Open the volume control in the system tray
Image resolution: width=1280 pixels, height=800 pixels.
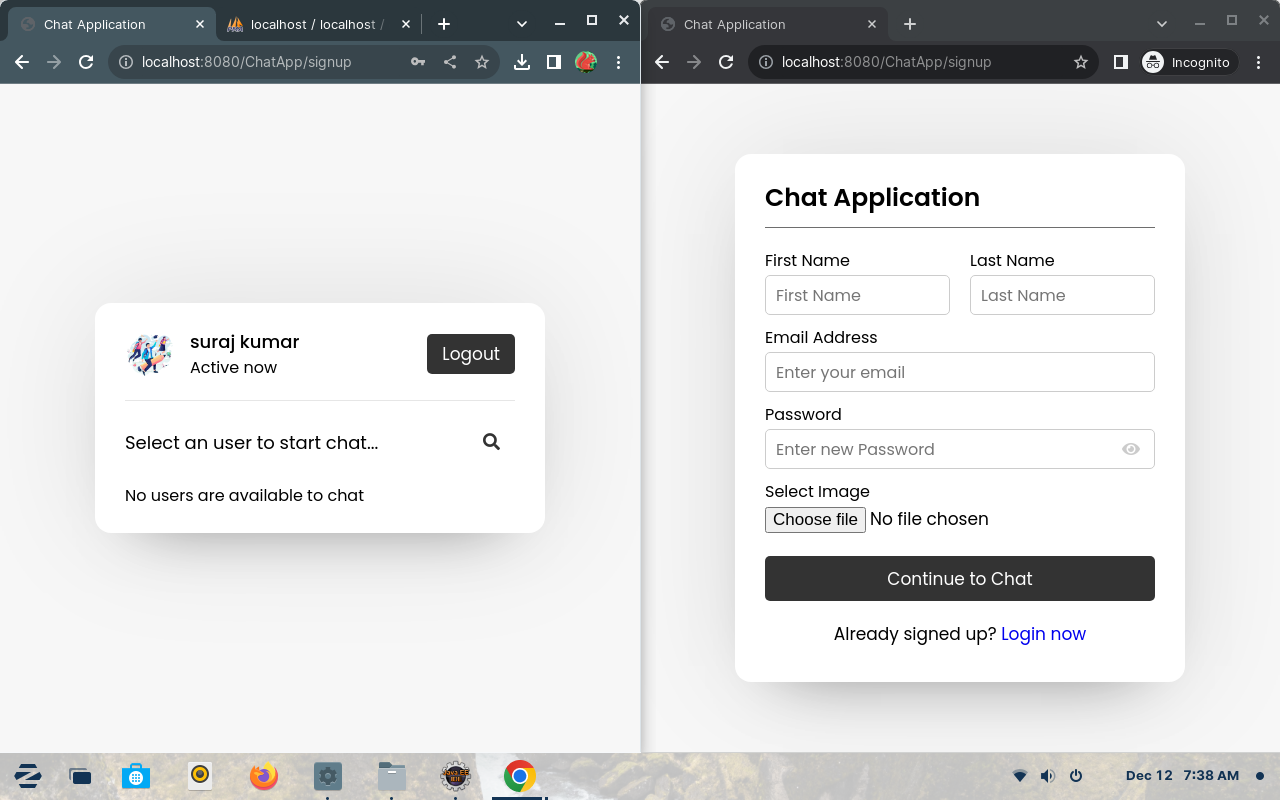coord(1047,776)
